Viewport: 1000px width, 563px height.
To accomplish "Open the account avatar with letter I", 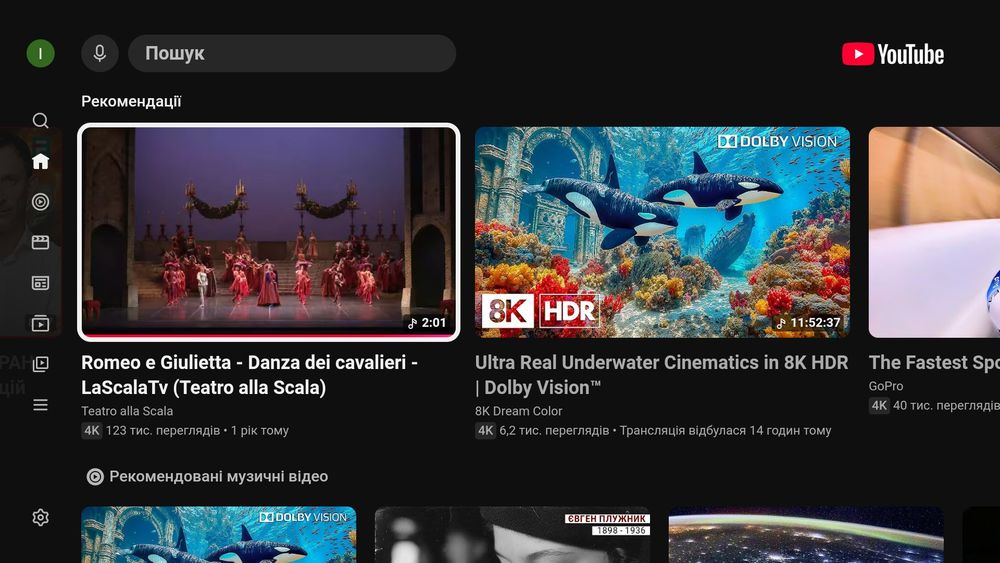I will click(40, 54).
